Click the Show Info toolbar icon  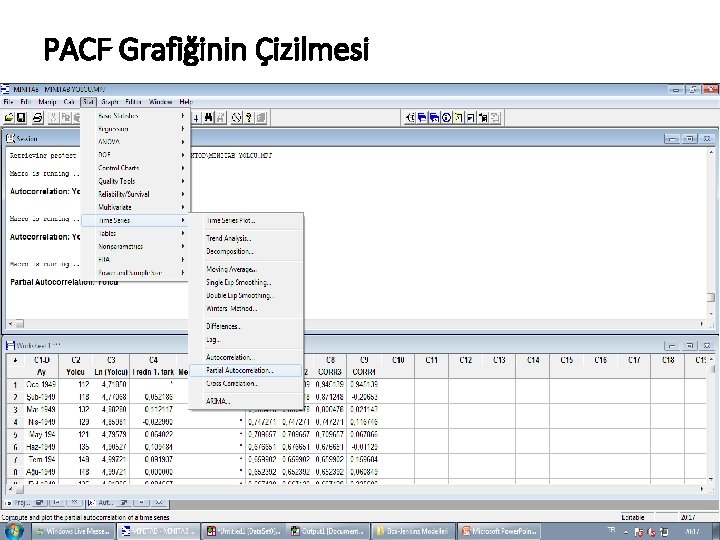[x=446, y=118]
